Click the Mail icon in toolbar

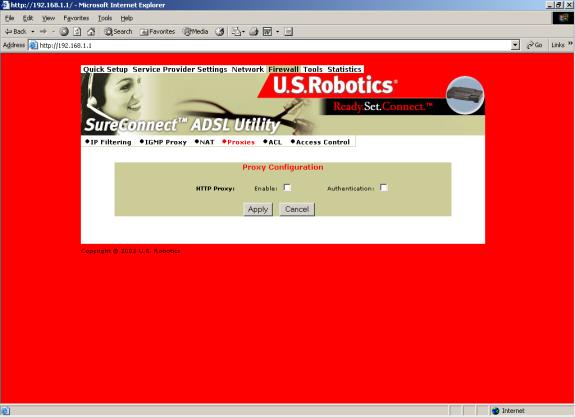(237, 32)
